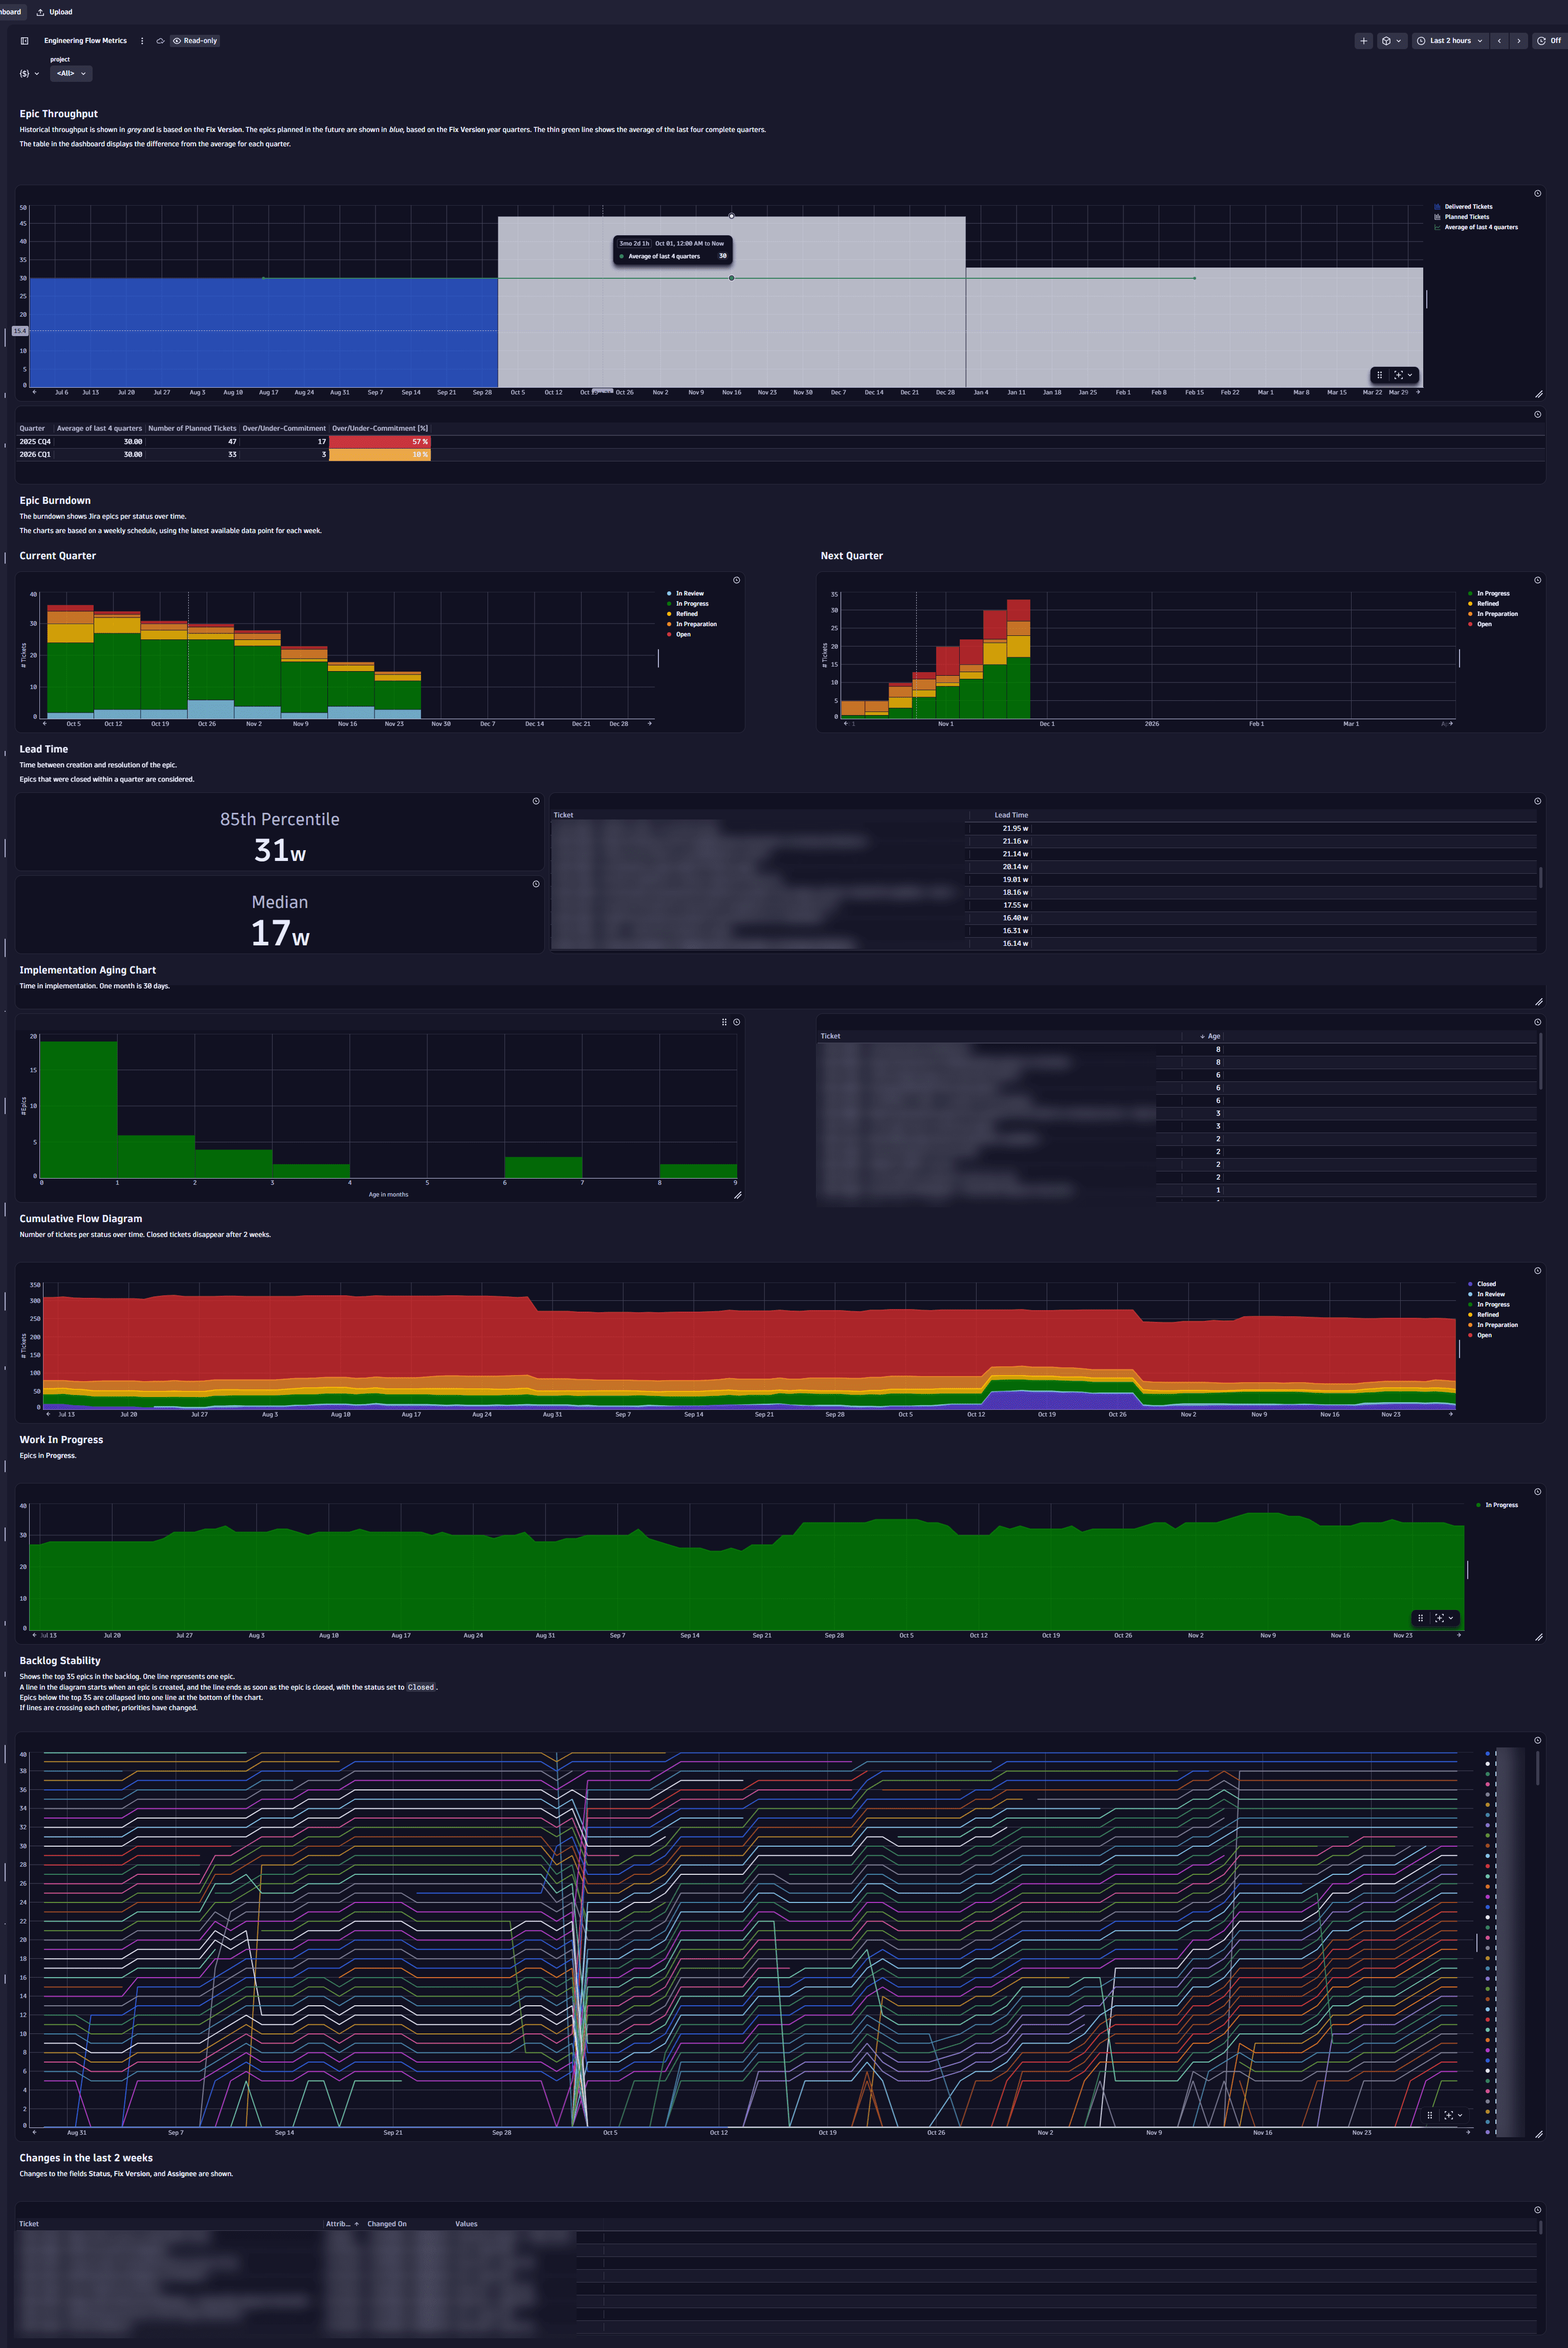Open the dashboard three-dot menu
Viewport: 1568px width, 2348px height.
point(143,41)
